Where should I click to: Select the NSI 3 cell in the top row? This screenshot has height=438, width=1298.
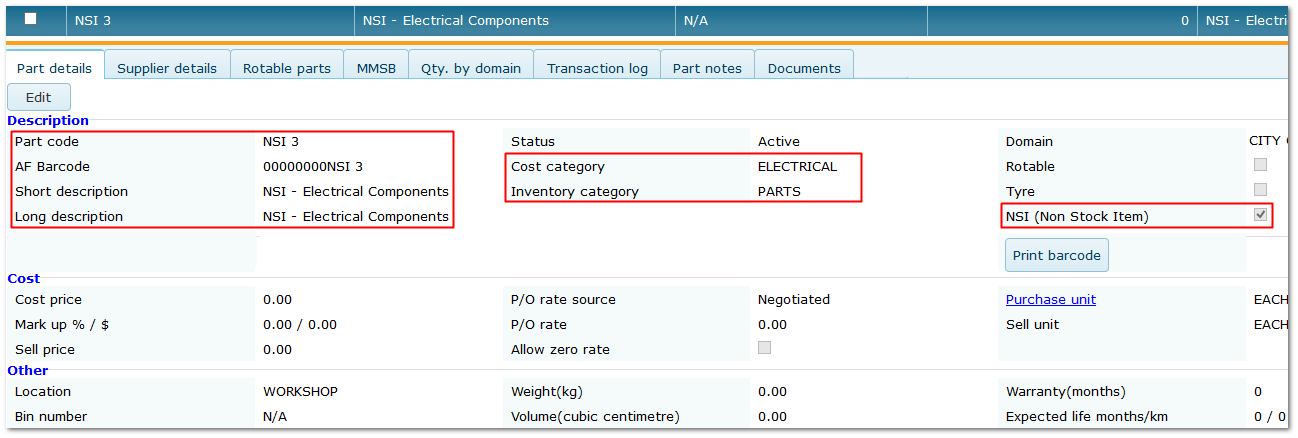point(93,20)
